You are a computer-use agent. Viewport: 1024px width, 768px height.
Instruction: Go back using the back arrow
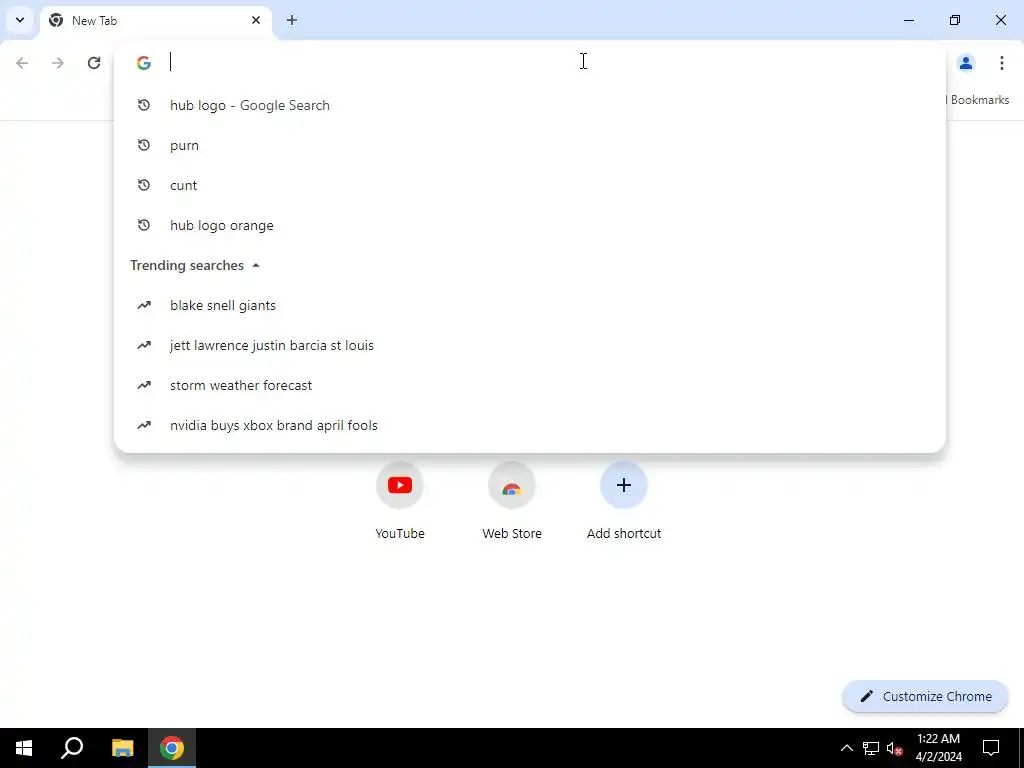point(22,63)
